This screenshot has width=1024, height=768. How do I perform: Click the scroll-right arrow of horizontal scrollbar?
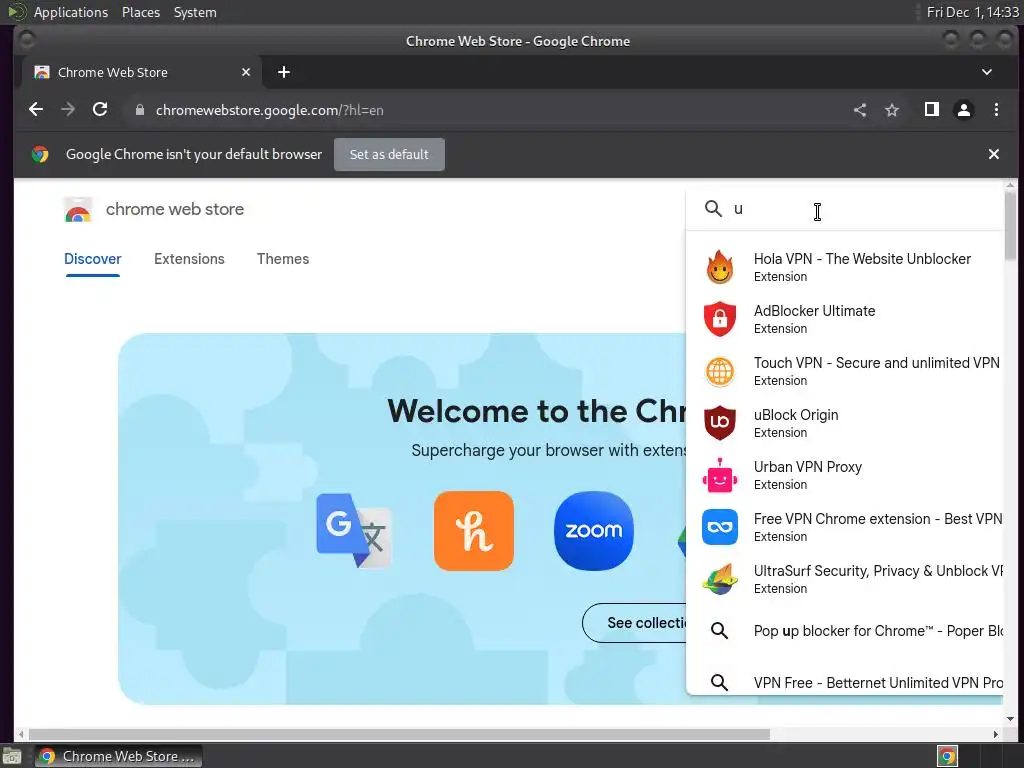coord(995,735)
